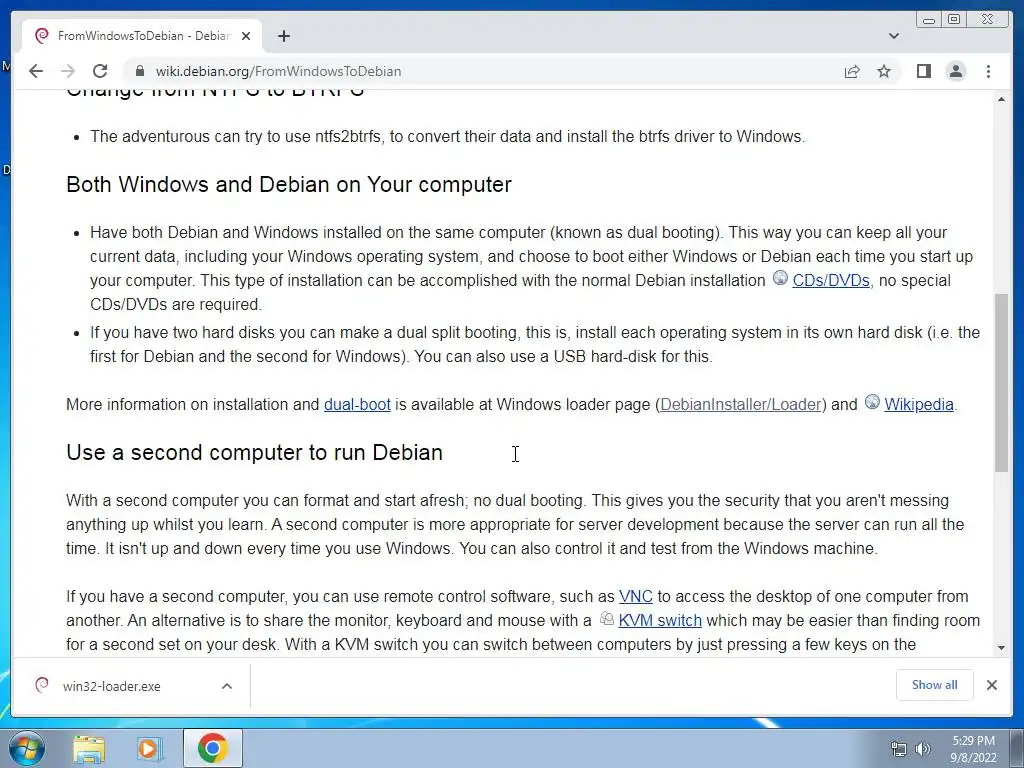Screen dimensions: 1024x768
Task: Click the page scrollbar down arrow
Action: click(1001, 648)
